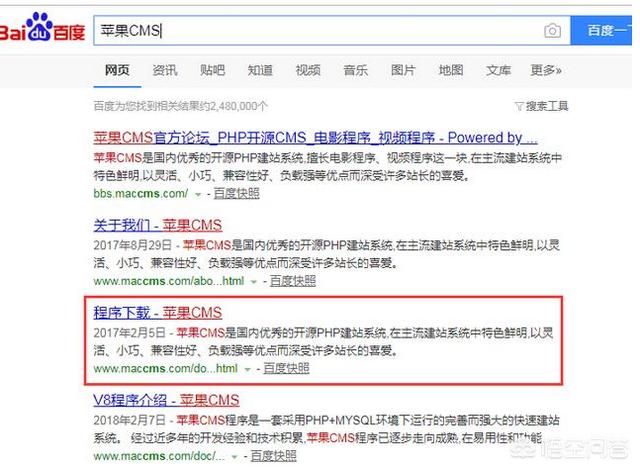This screenshot has width=640, height=470.
Task: Expand dropdown arrow next to bbs.maccms.com
Action: pyautogui.click(x=198, y=194)
